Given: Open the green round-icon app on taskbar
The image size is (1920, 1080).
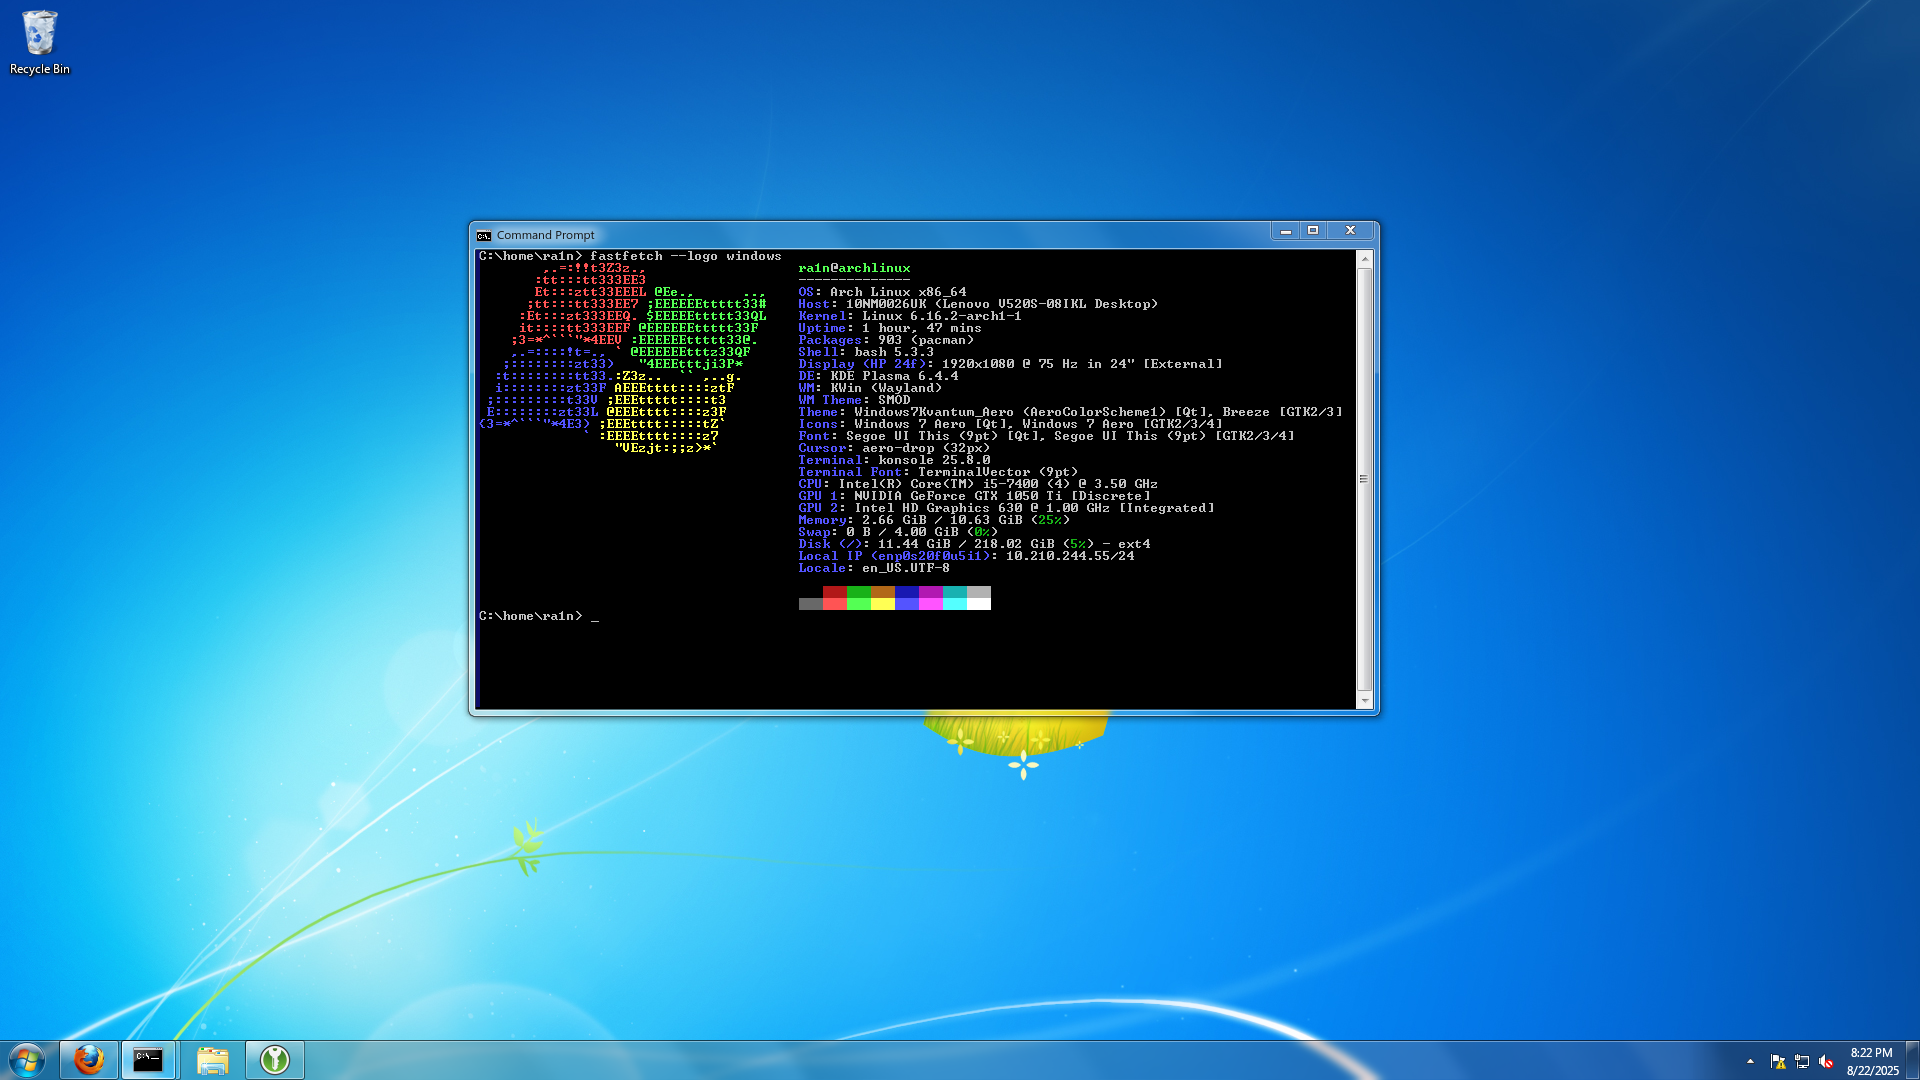Looking at the screenshot, I should pyautogui.click(x=275, y=1060).
